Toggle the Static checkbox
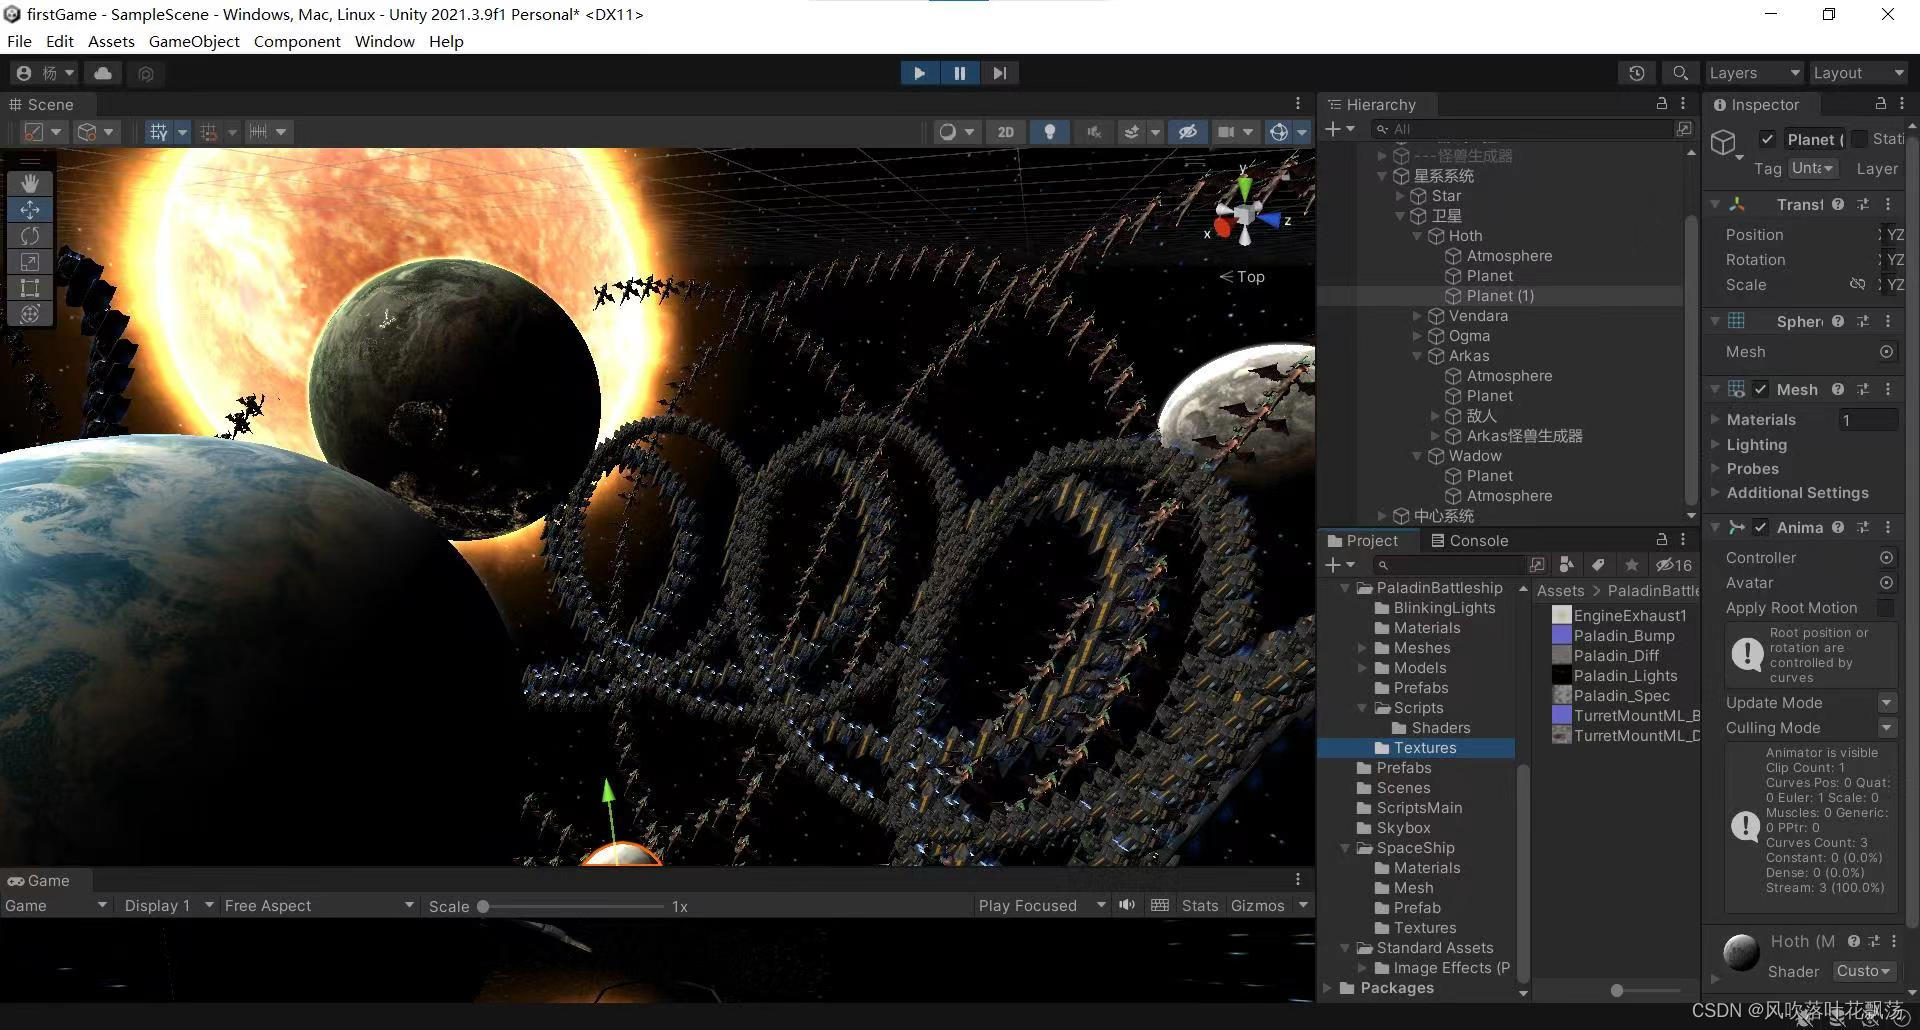 pos(1859,139)
